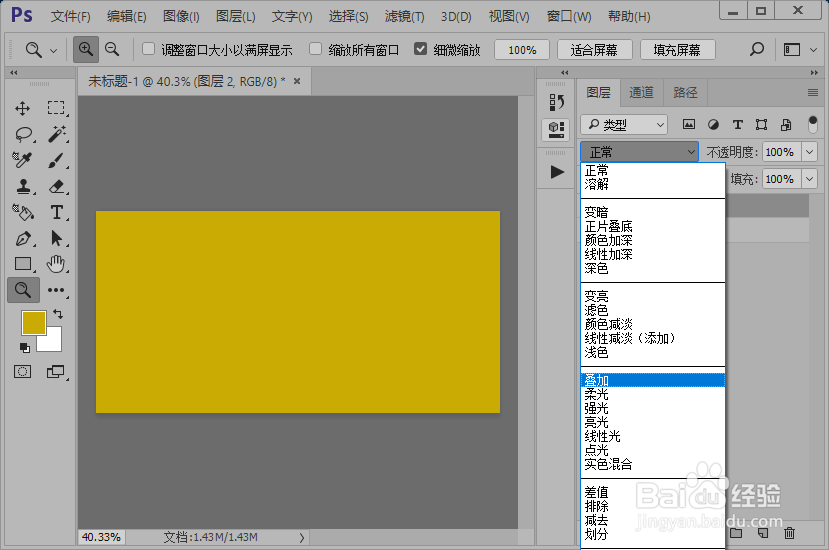Open the 图层(L) menu

[x=236, y=16]
